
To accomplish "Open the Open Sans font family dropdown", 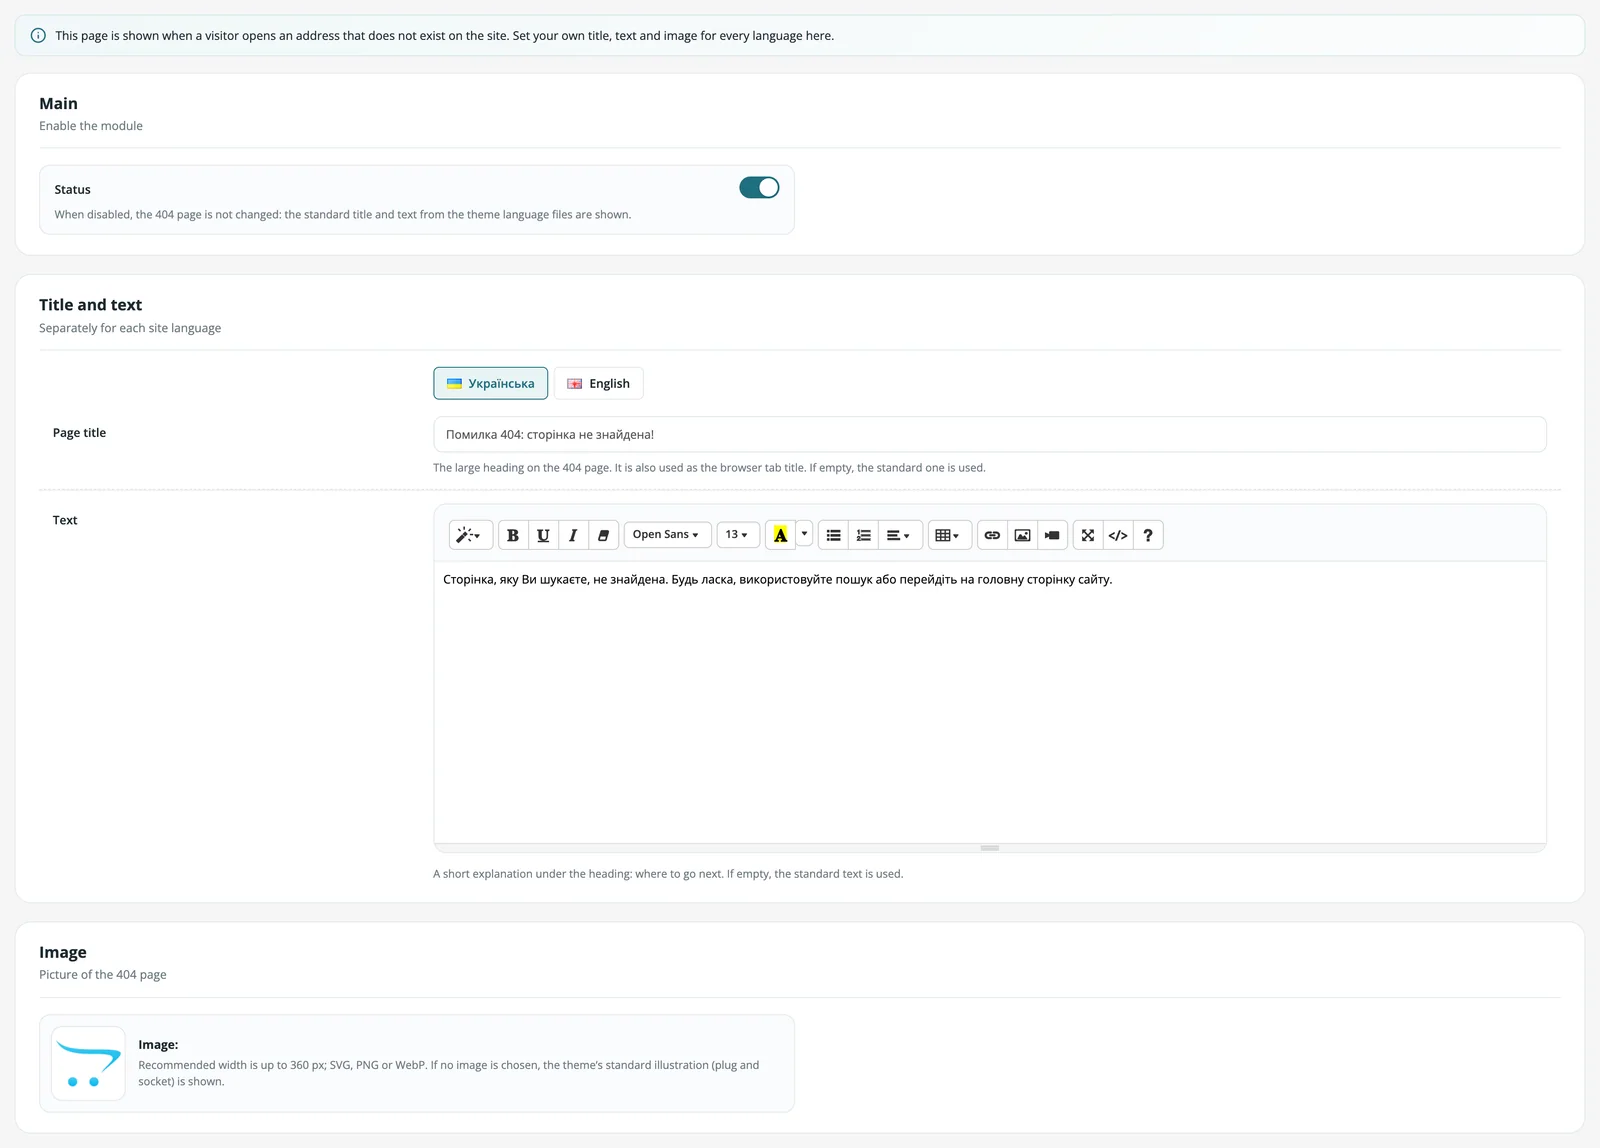I will (667, 535).
